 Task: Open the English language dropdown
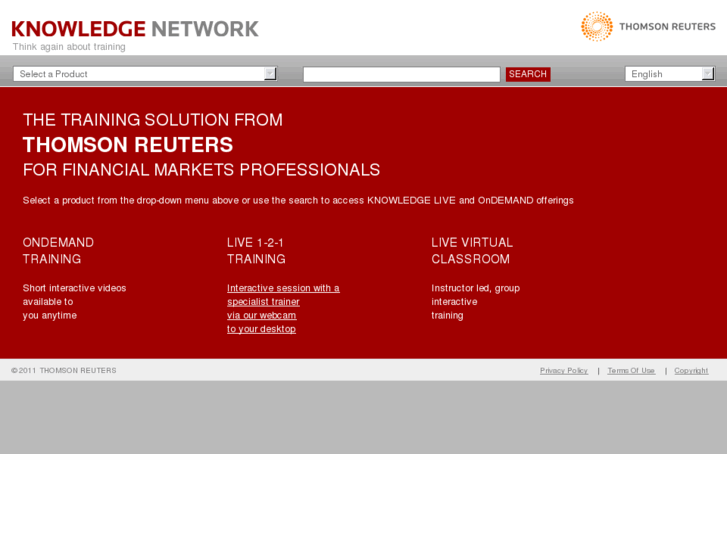point(670,74)
